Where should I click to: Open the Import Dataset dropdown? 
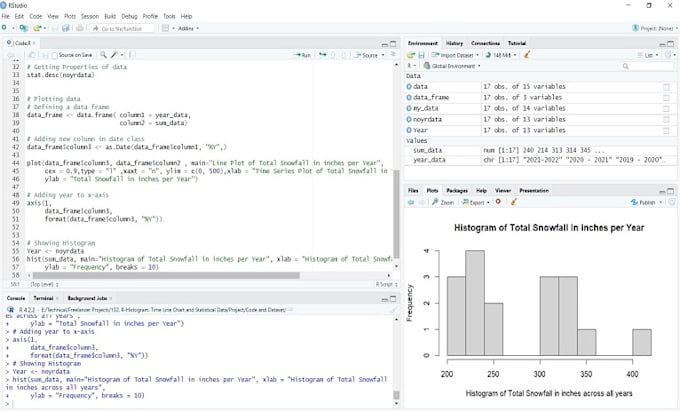pos(455,55)
